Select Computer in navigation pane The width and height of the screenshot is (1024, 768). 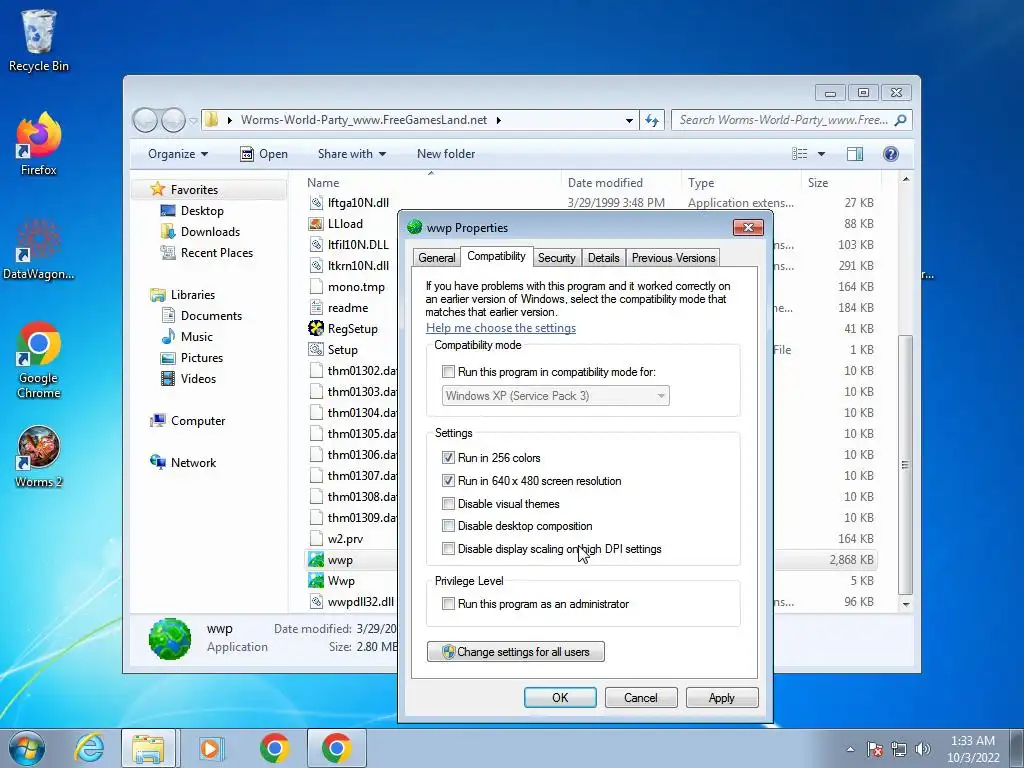(198, 421)
